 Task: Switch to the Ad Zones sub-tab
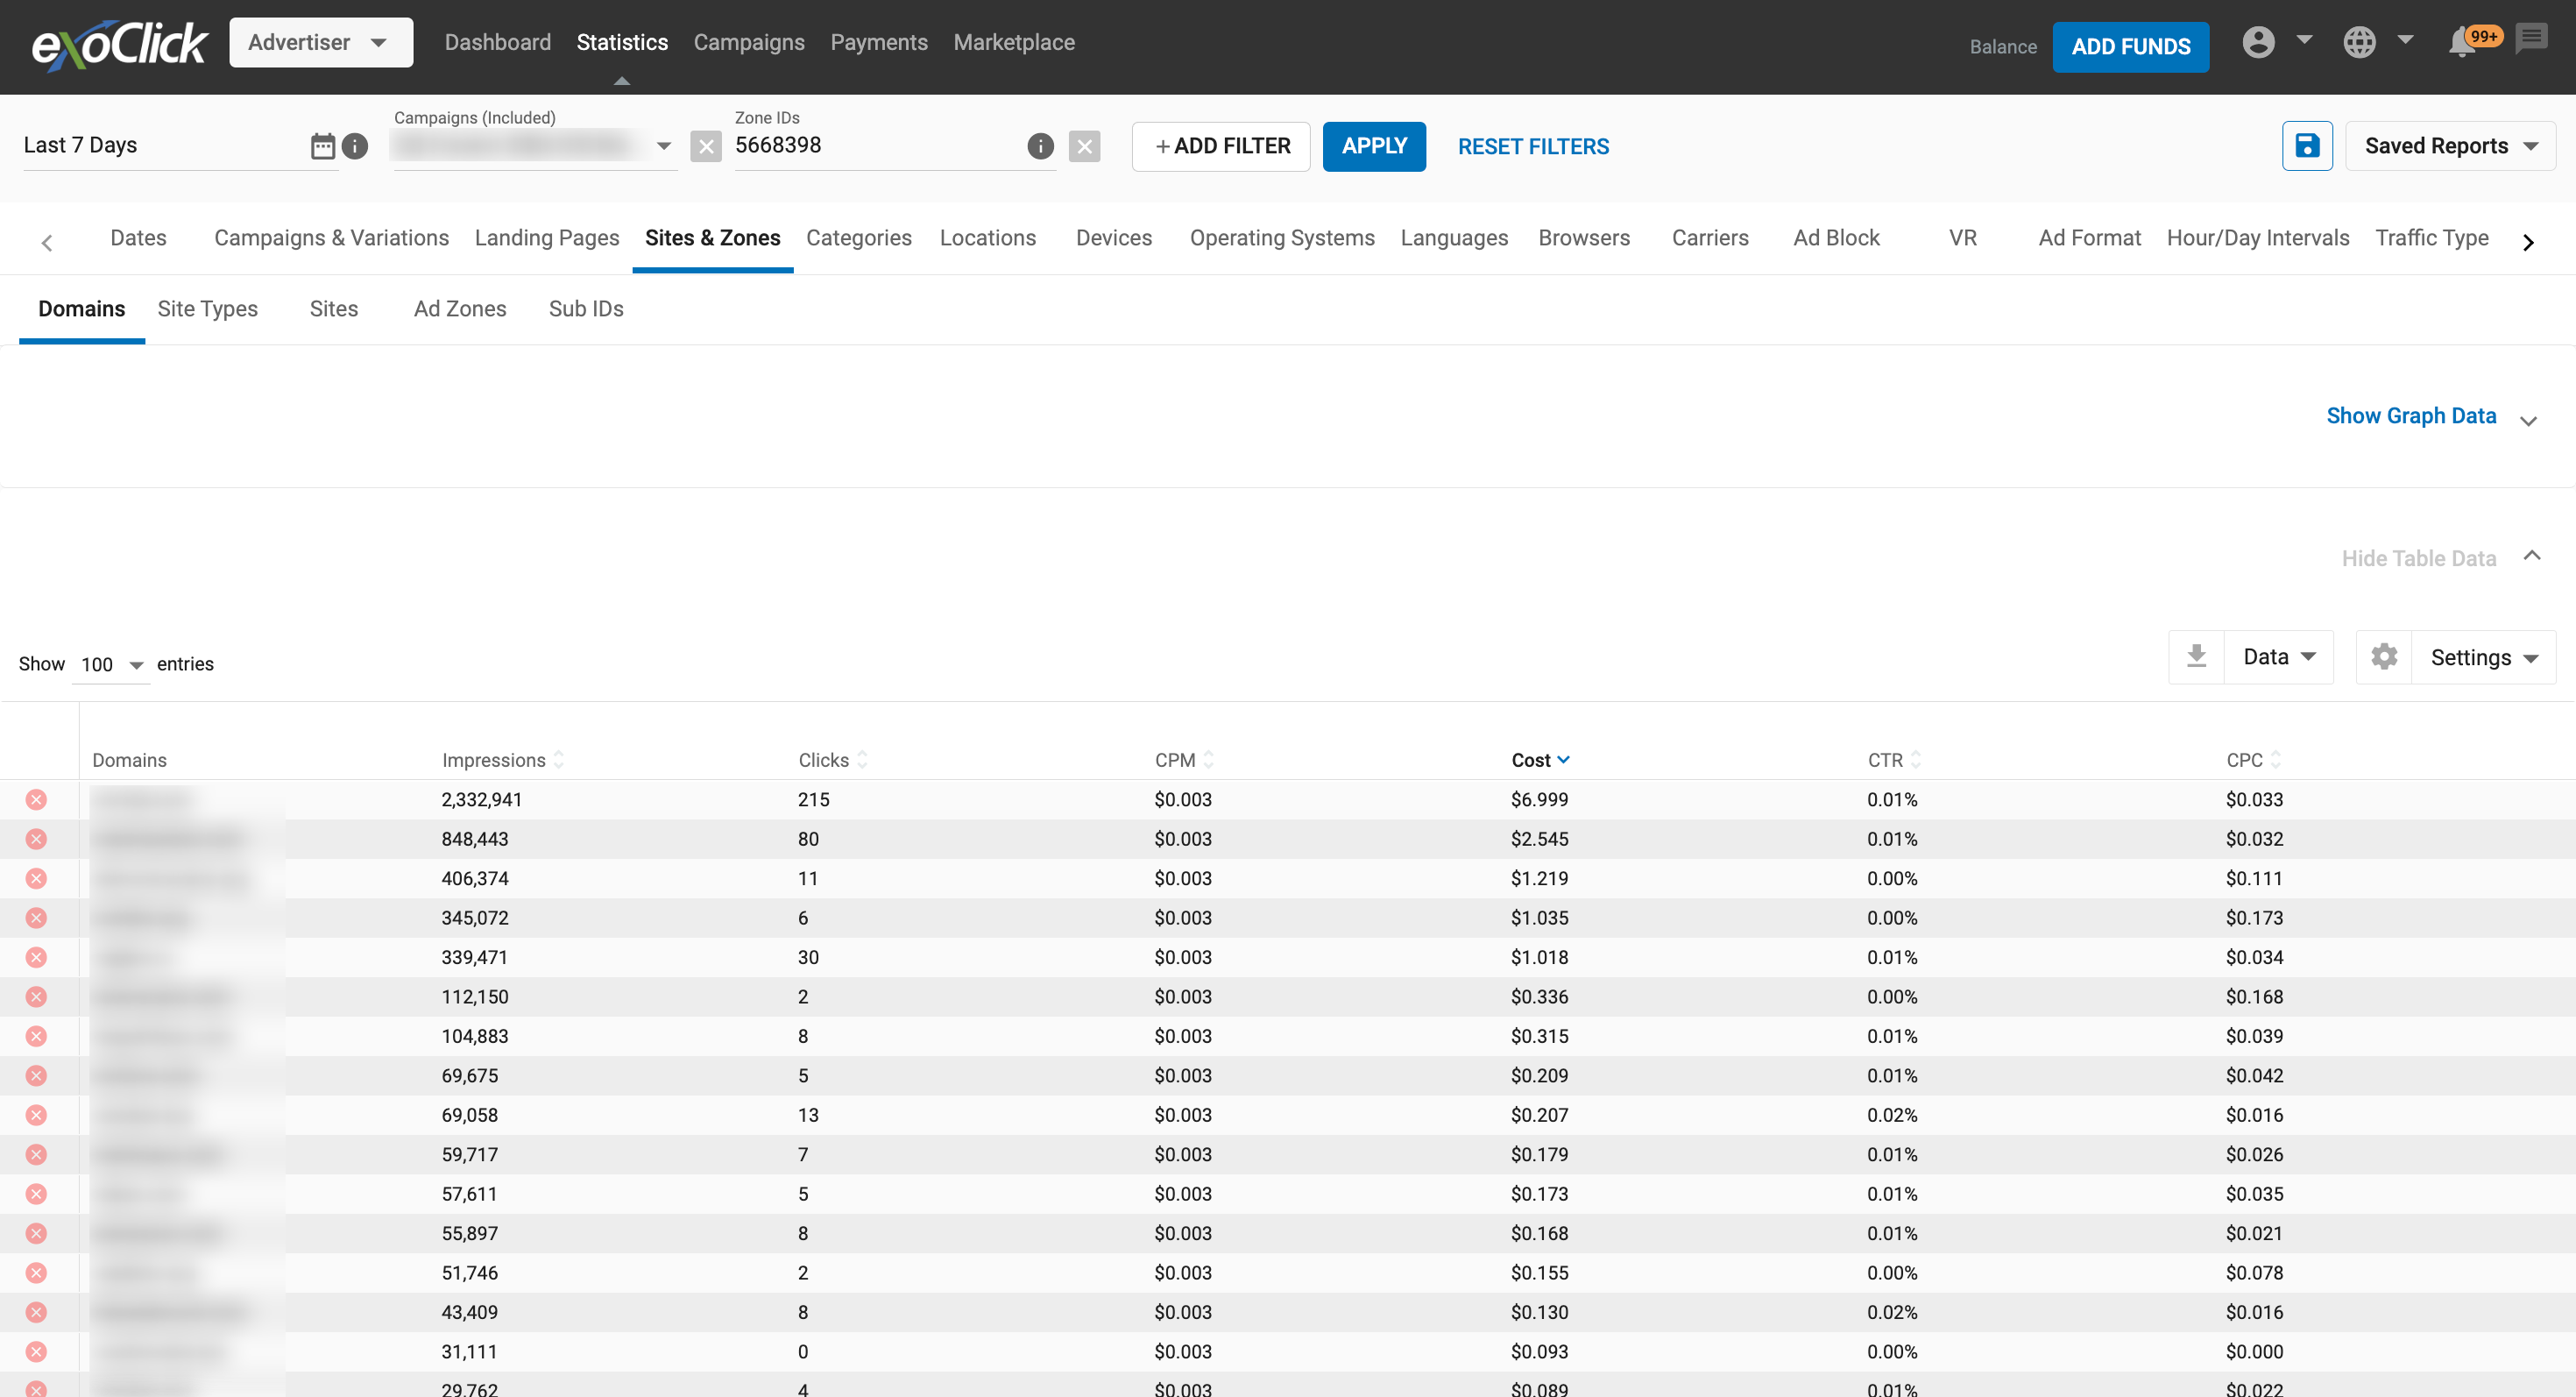[x=460, y=309]
